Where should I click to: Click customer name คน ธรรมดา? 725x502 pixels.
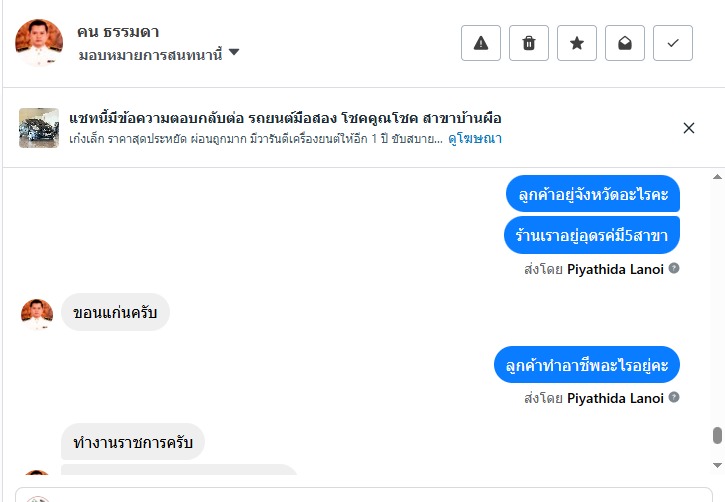coord(118,32)
